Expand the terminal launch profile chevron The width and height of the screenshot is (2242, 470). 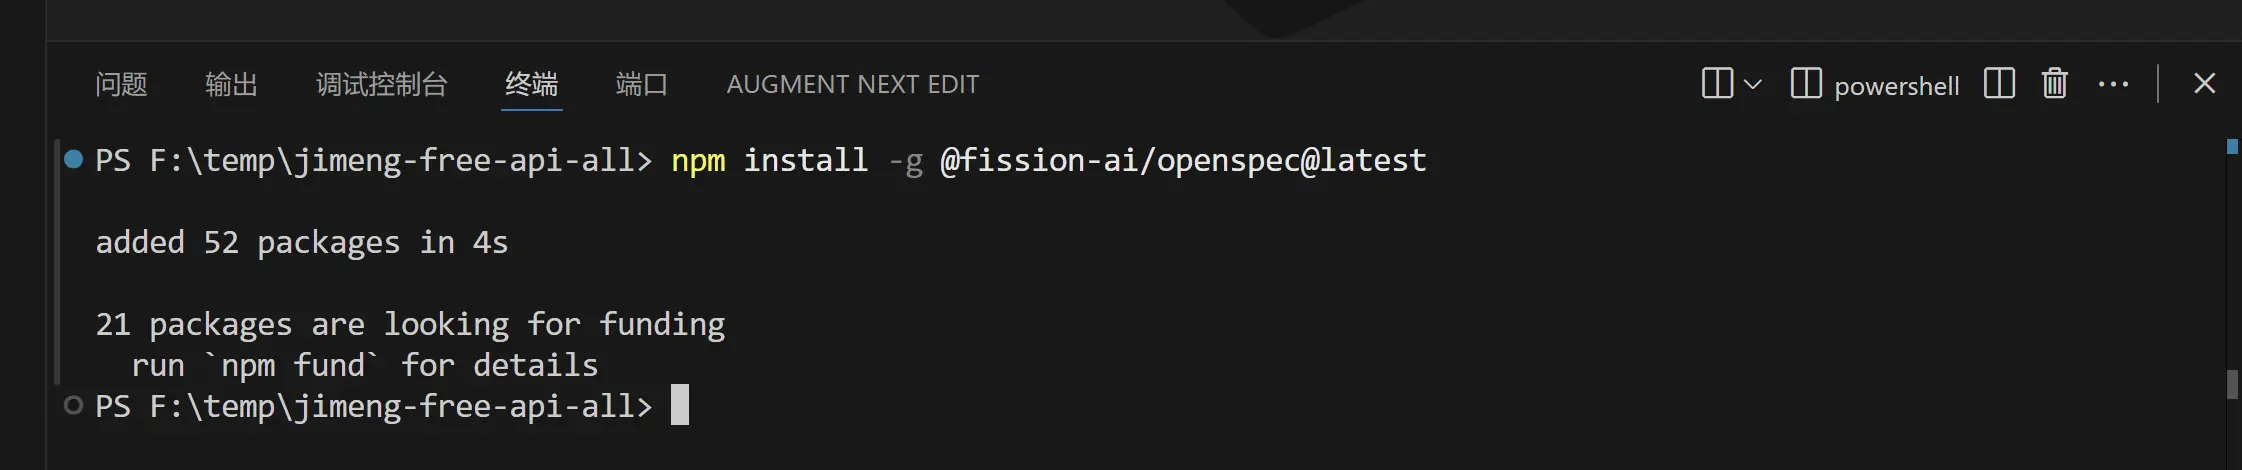1753,84
